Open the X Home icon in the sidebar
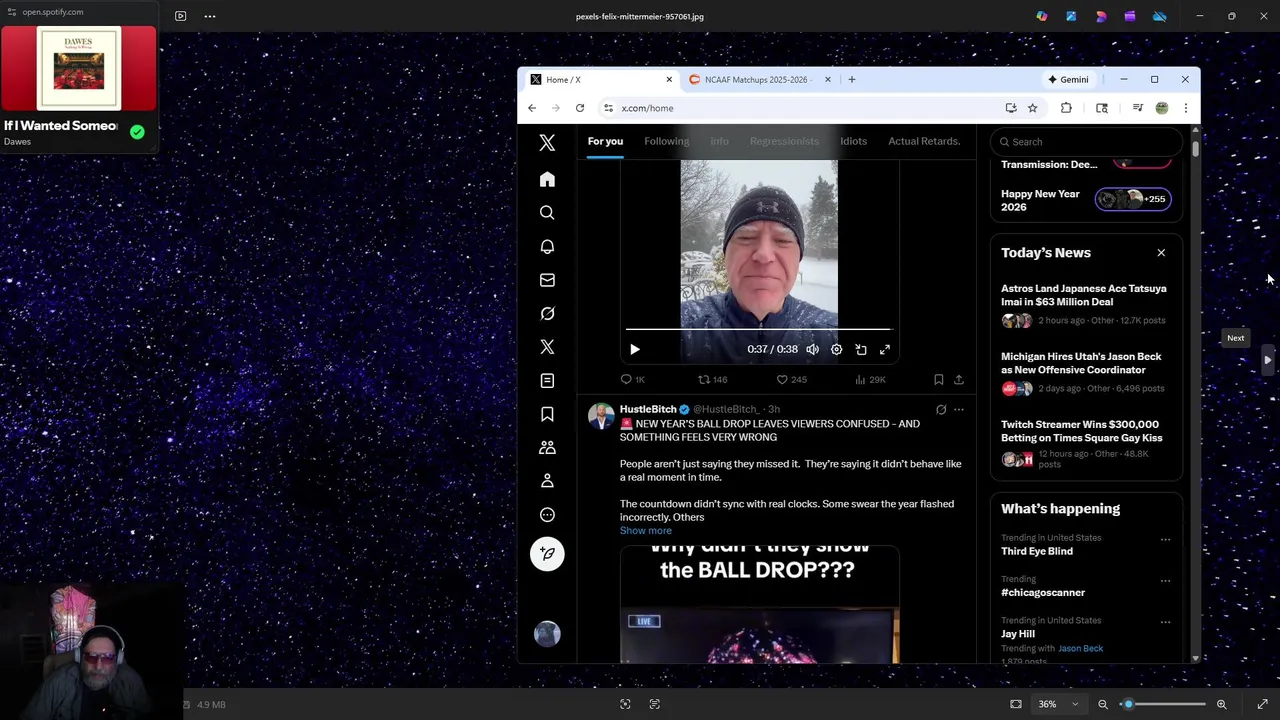Screen dimensions: 1280x720 point(547,179)
